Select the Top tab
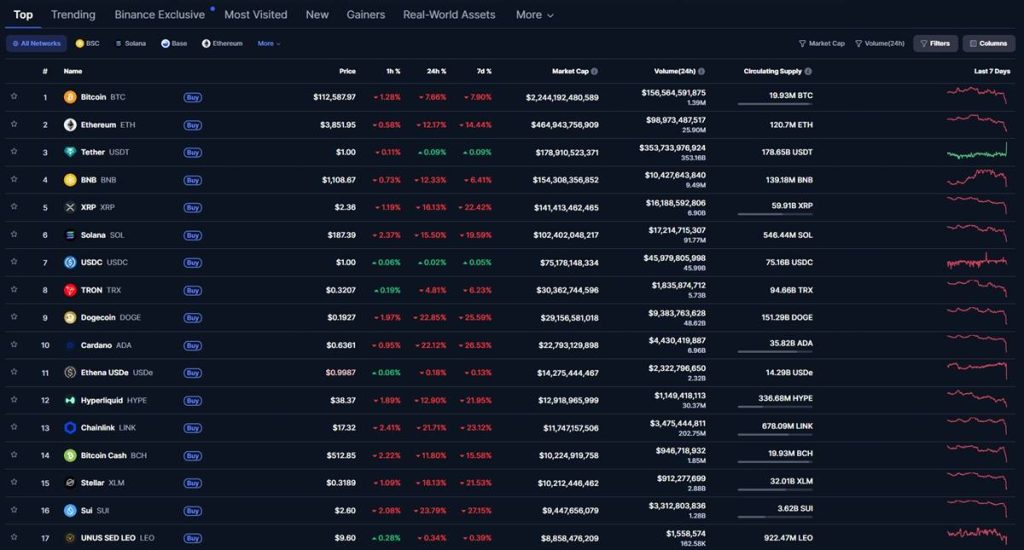The image size is (1024, 550). [x=23, y=14]
